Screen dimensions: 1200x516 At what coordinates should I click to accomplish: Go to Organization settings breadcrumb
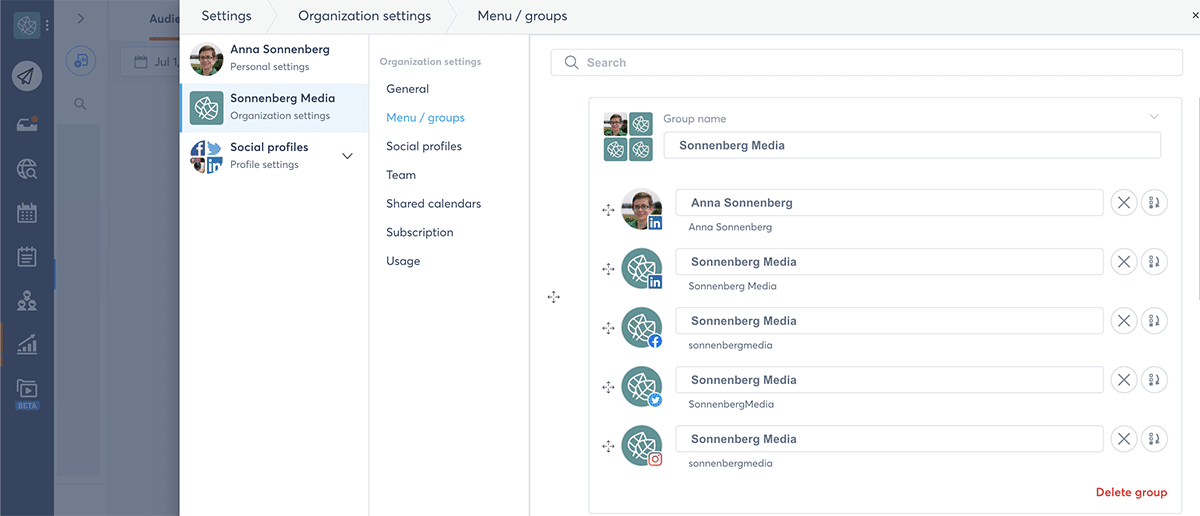click(x=364, y=16)
